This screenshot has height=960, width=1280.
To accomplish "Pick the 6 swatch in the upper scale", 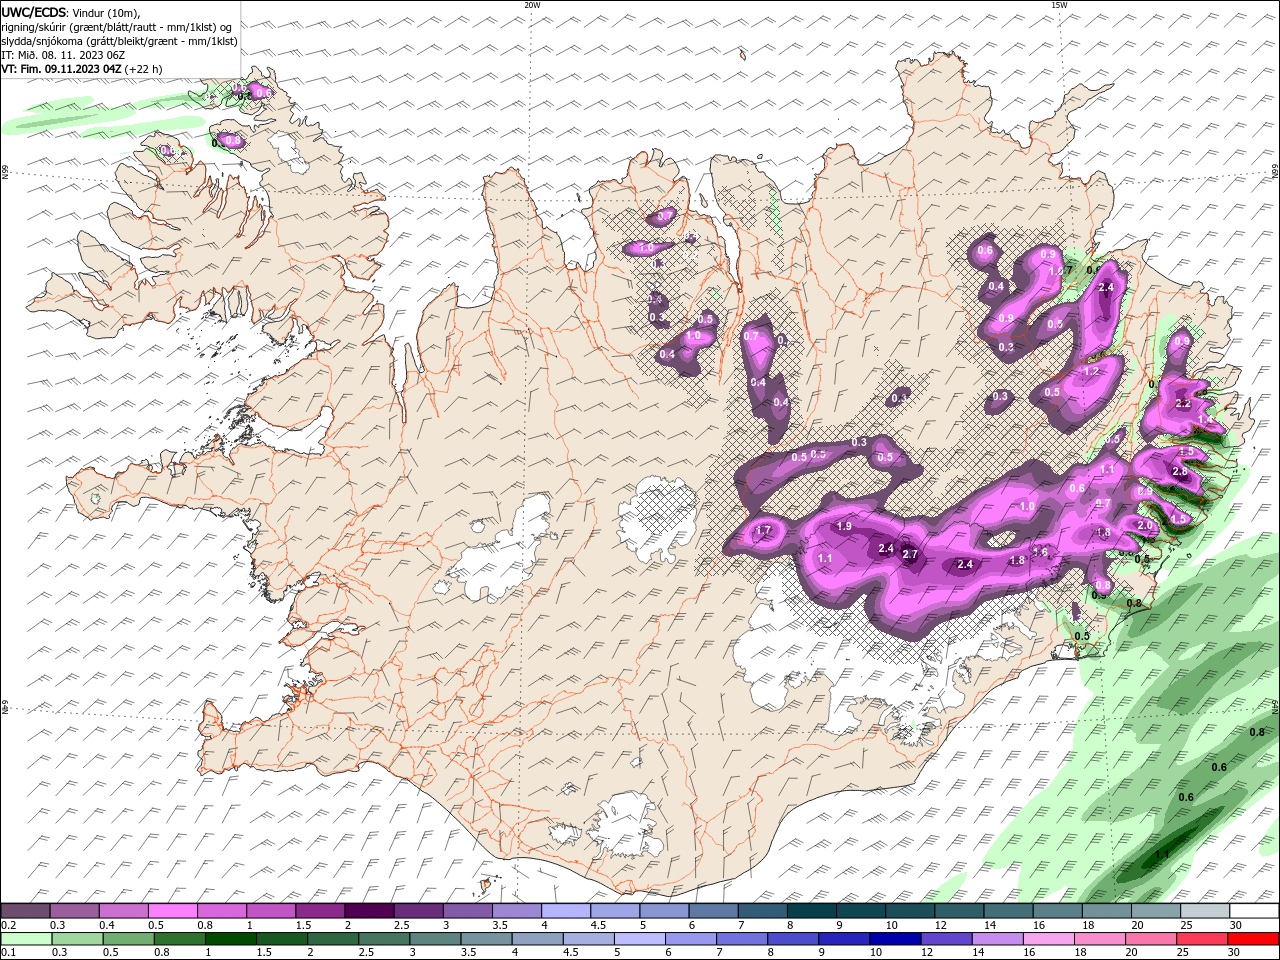I will point(712,911).
